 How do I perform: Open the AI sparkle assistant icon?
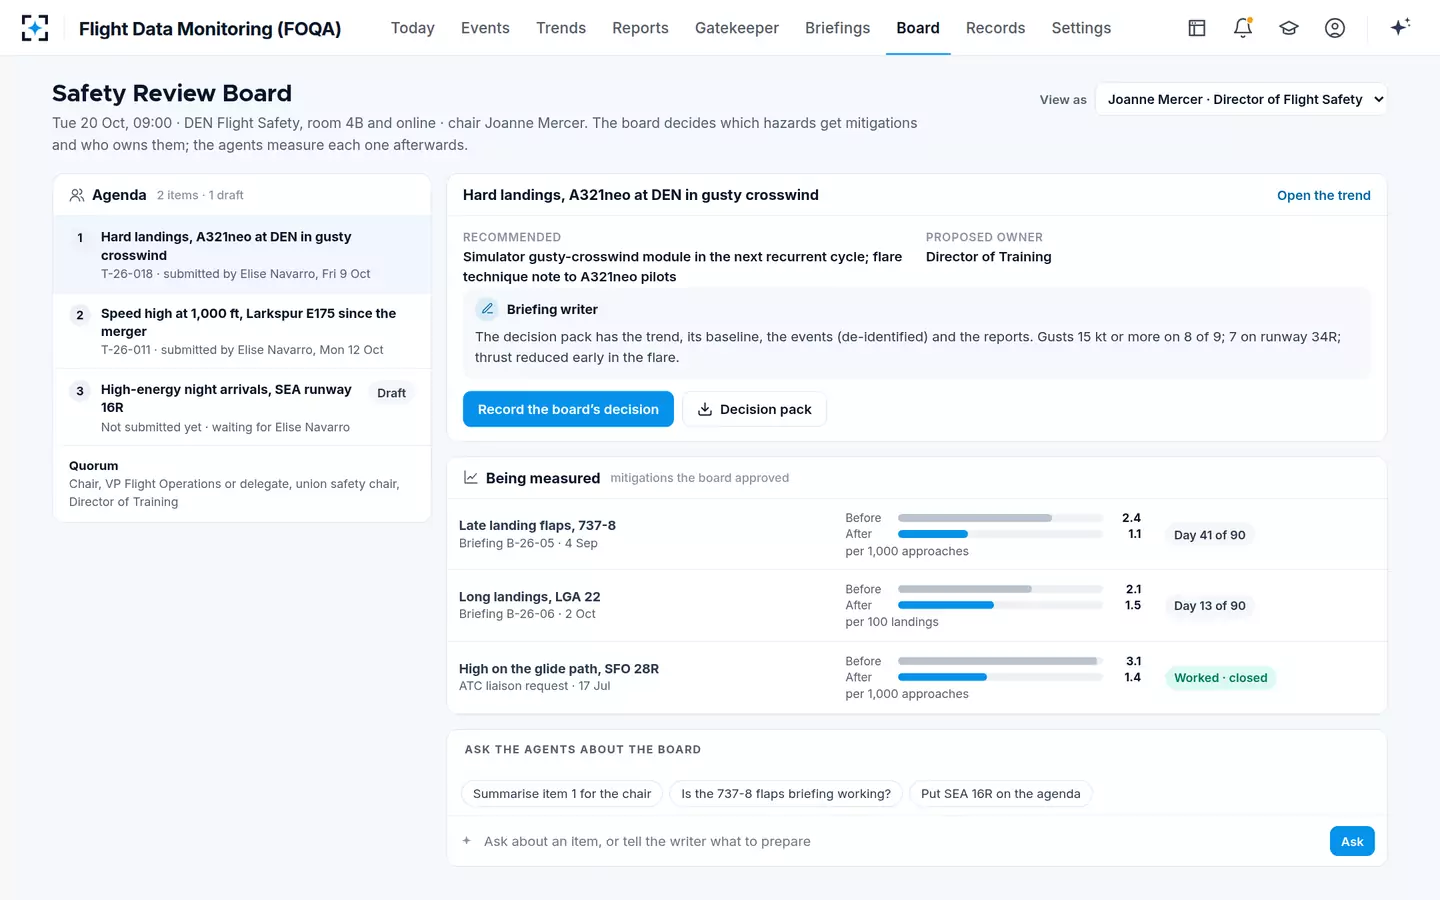click(x=1400, y=27)
